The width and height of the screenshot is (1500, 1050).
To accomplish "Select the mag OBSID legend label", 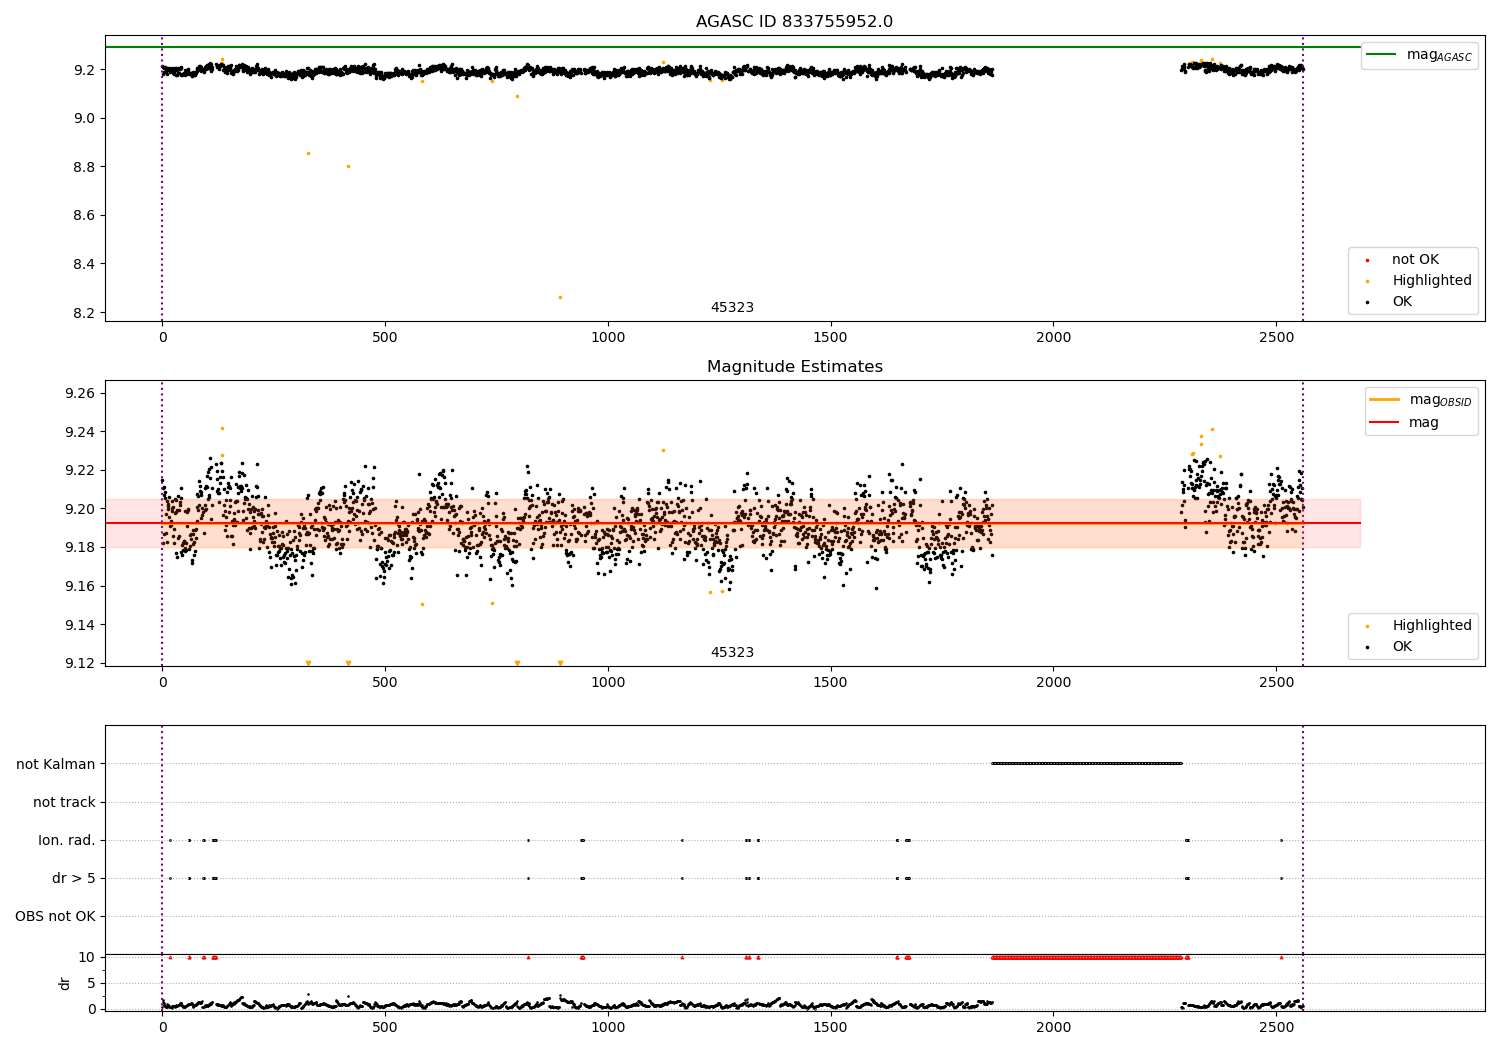I will click(x=1440, y=400).
